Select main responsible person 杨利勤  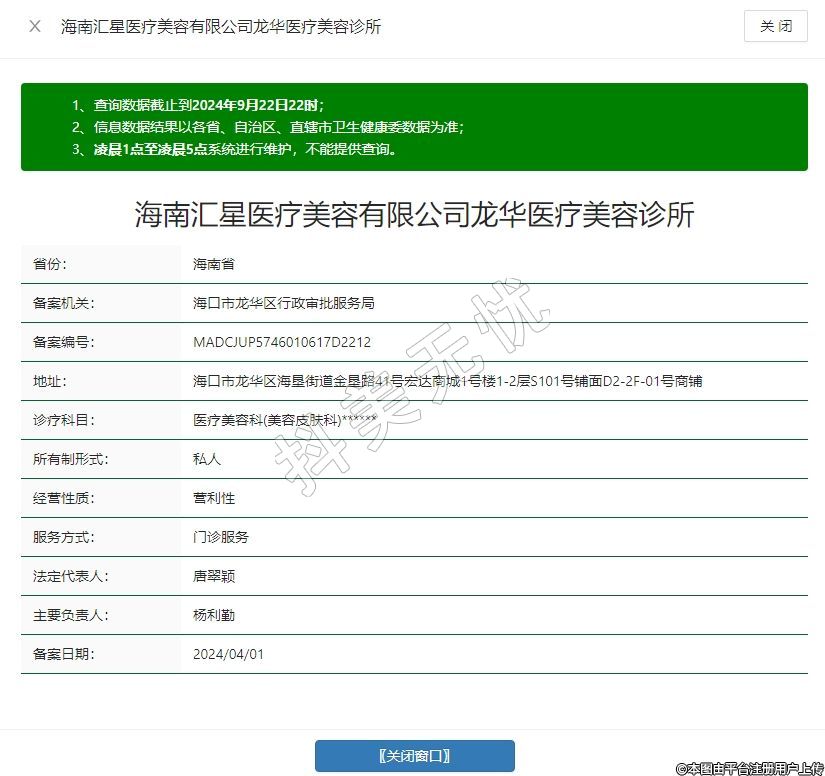(x=213, y=615)
